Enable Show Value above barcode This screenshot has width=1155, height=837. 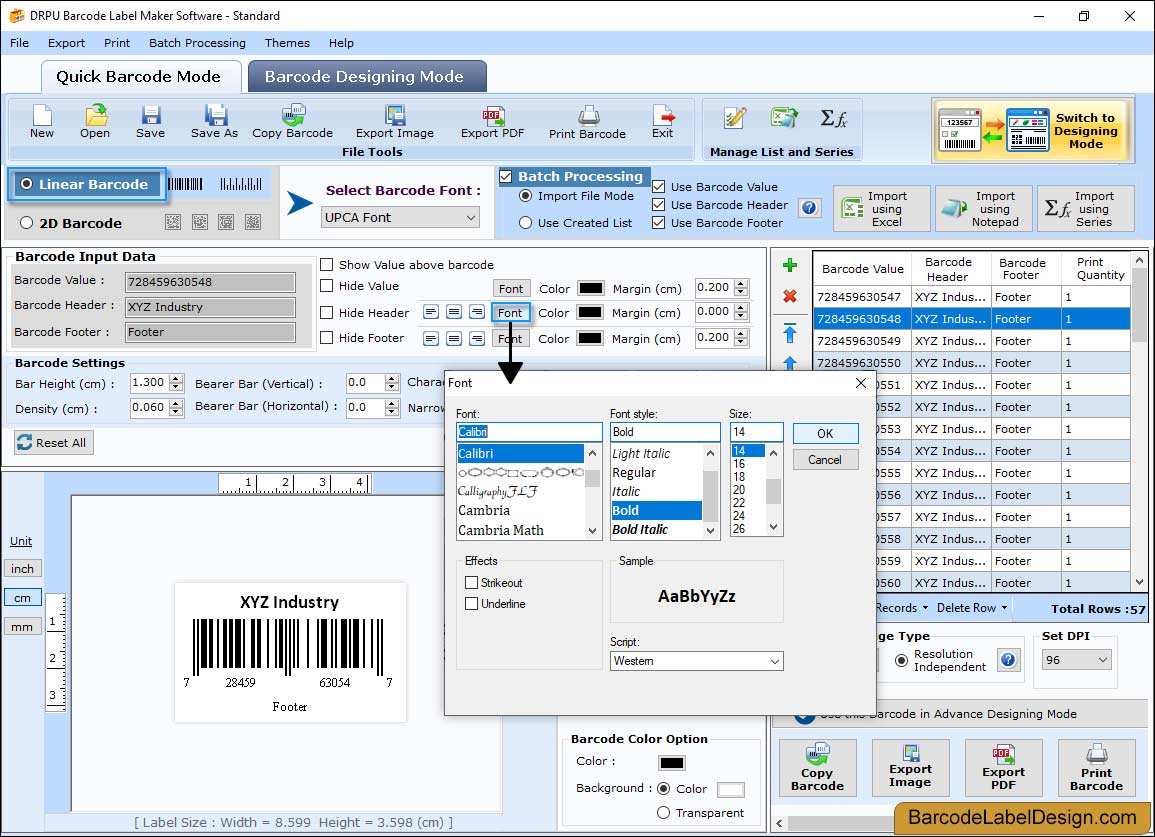coord(326,265)
